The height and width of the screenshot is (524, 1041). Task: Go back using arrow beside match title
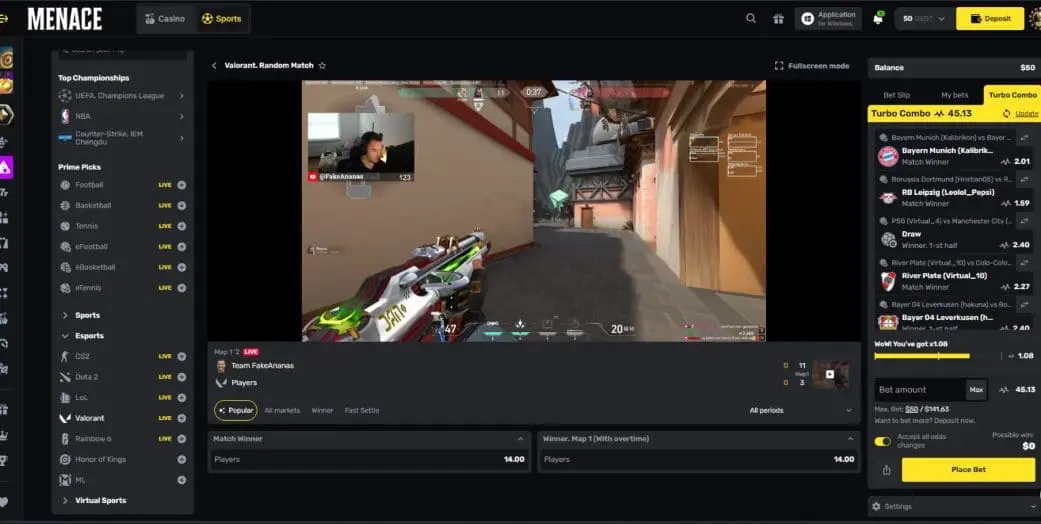214,66
